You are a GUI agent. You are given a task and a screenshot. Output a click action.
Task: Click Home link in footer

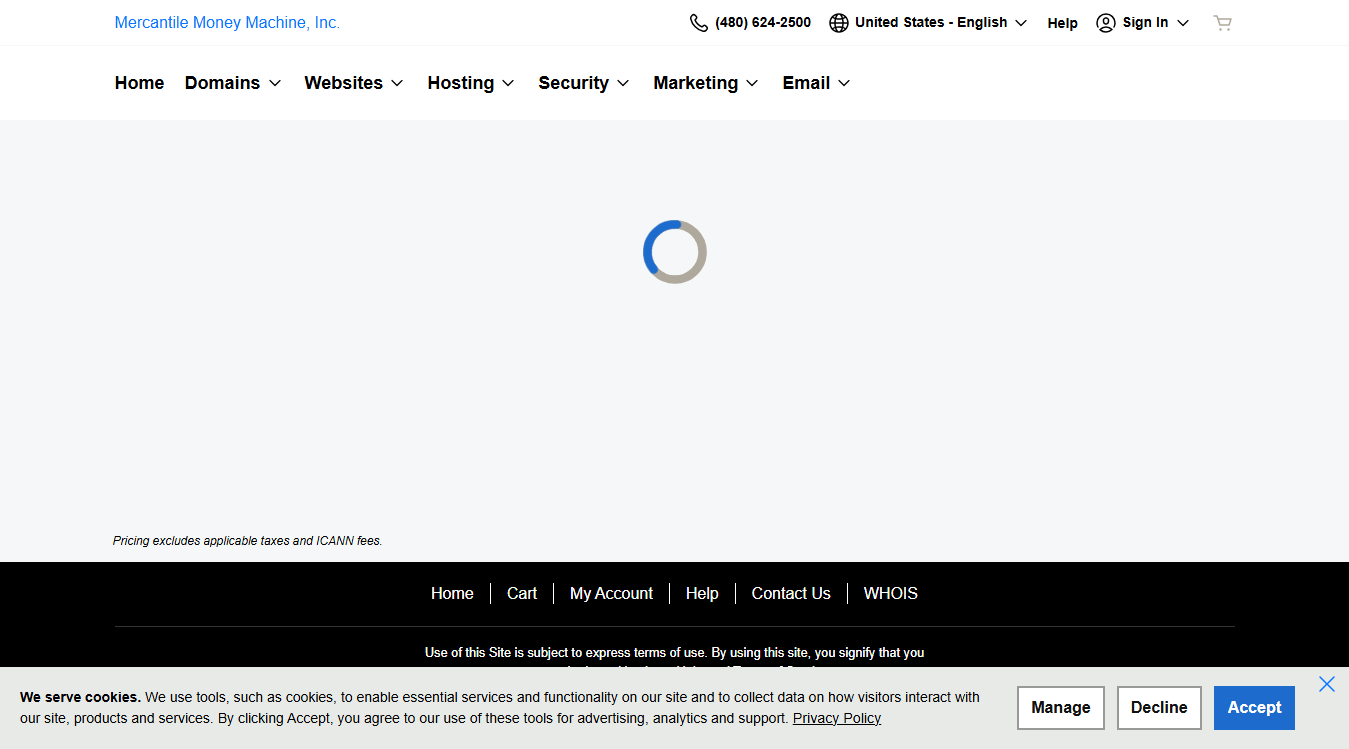[x=452, y=594]
